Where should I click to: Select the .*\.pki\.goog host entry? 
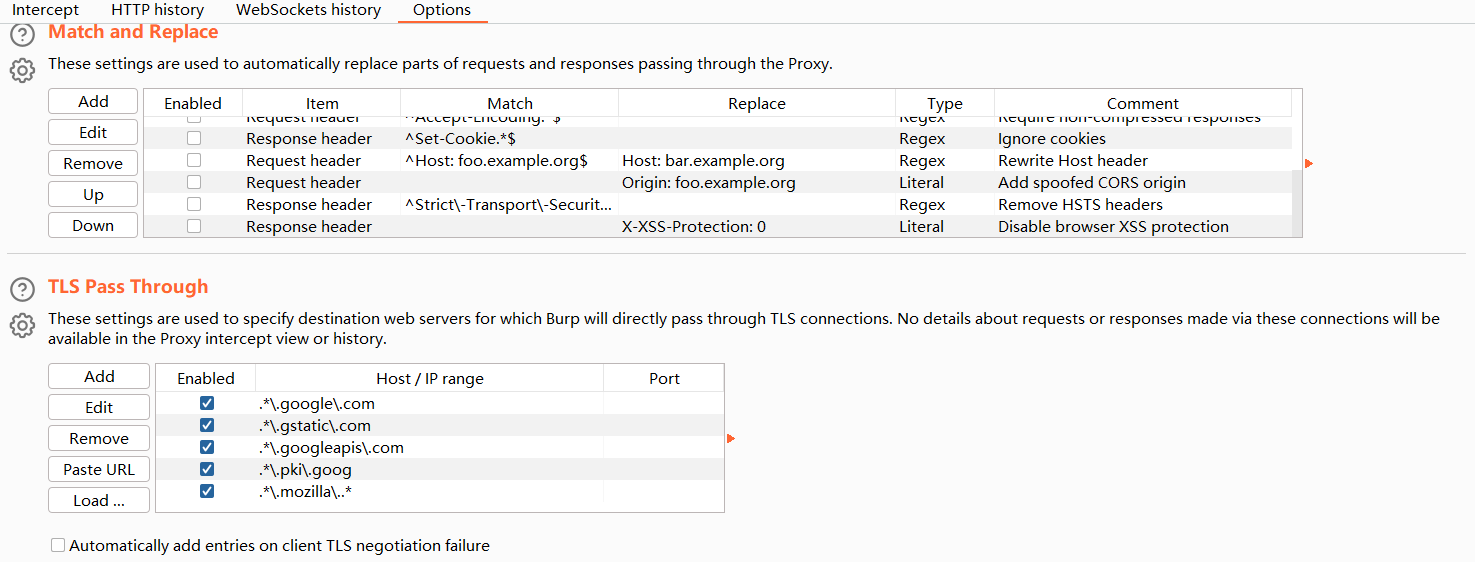430,469
